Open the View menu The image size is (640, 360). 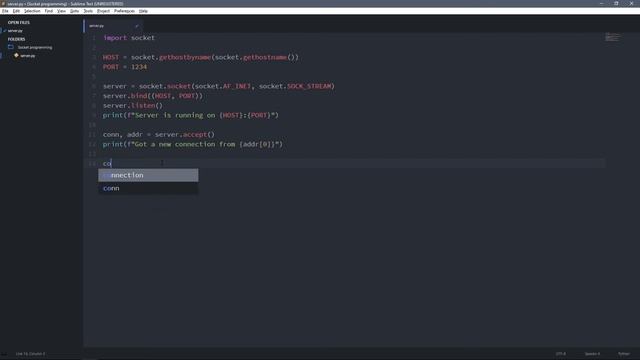[61, 11]
